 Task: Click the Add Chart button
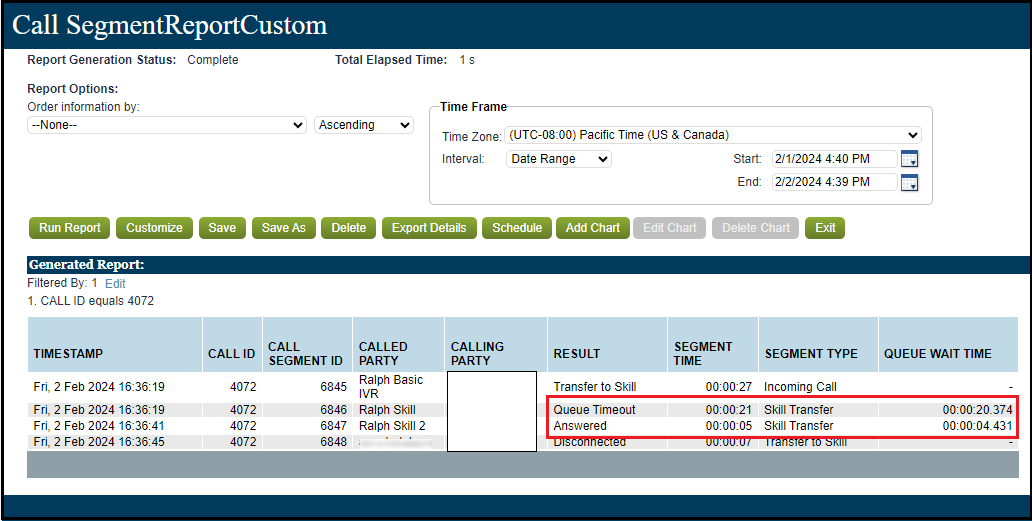592,228
